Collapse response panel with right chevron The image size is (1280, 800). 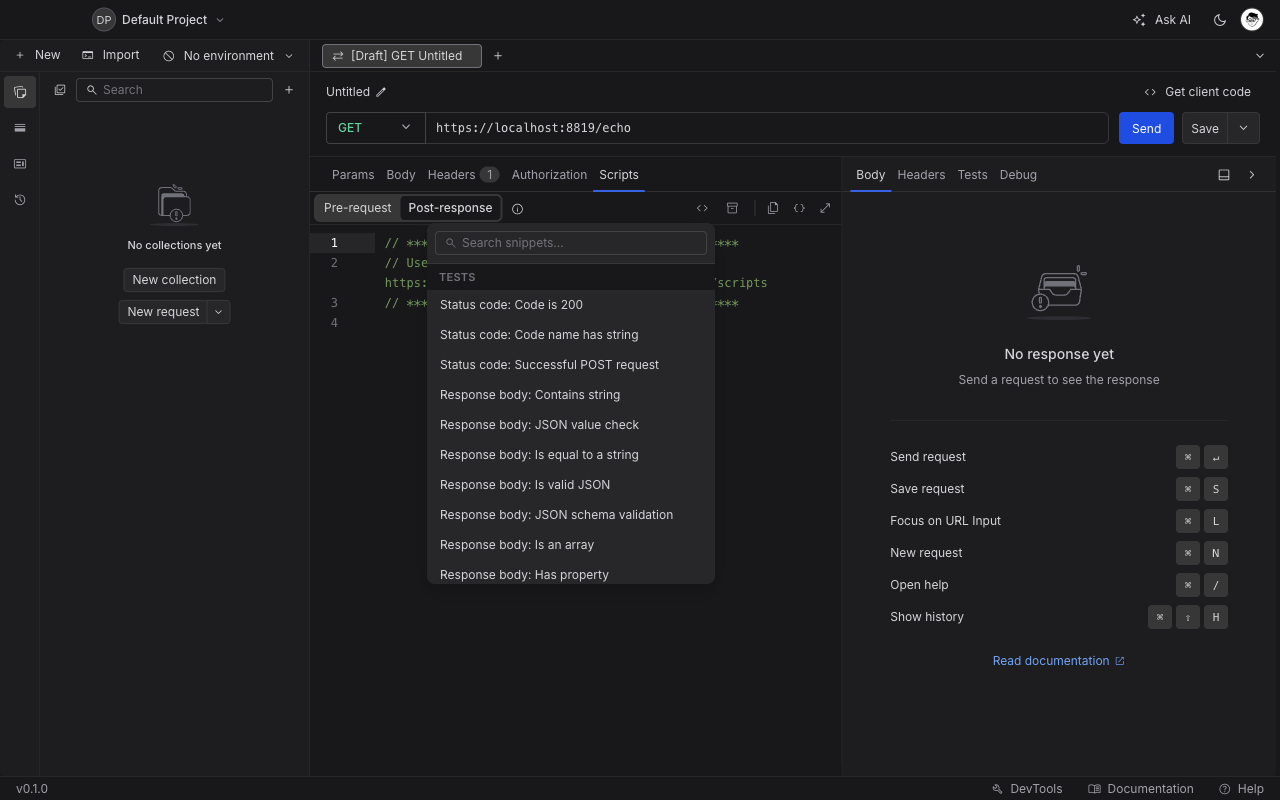(1252, 175)
